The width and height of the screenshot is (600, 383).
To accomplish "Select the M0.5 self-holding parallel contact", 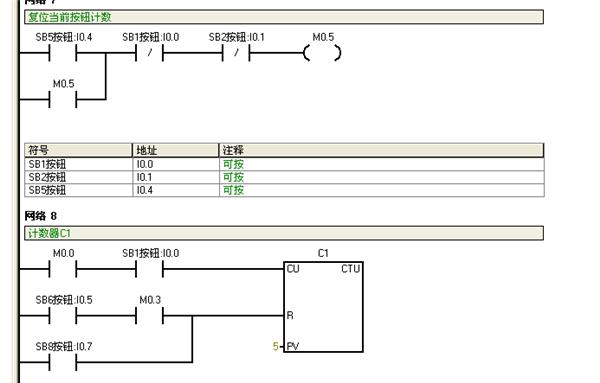I will coord(63,99).
